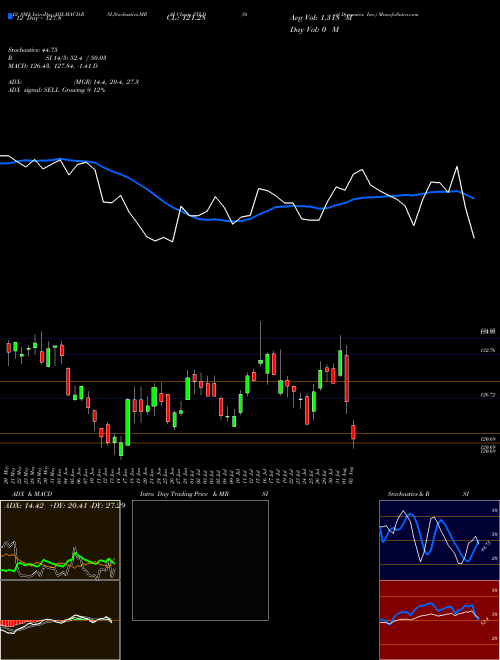
Task: Click the ADX indicator chart with green line
Action: 60,540
